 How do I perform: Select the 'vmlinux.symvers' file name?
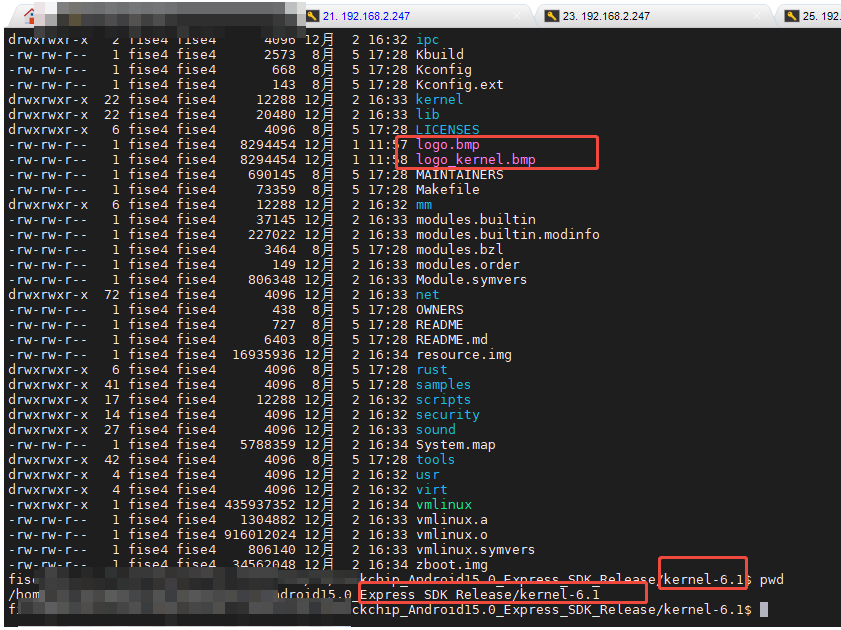tap(475, 550)
